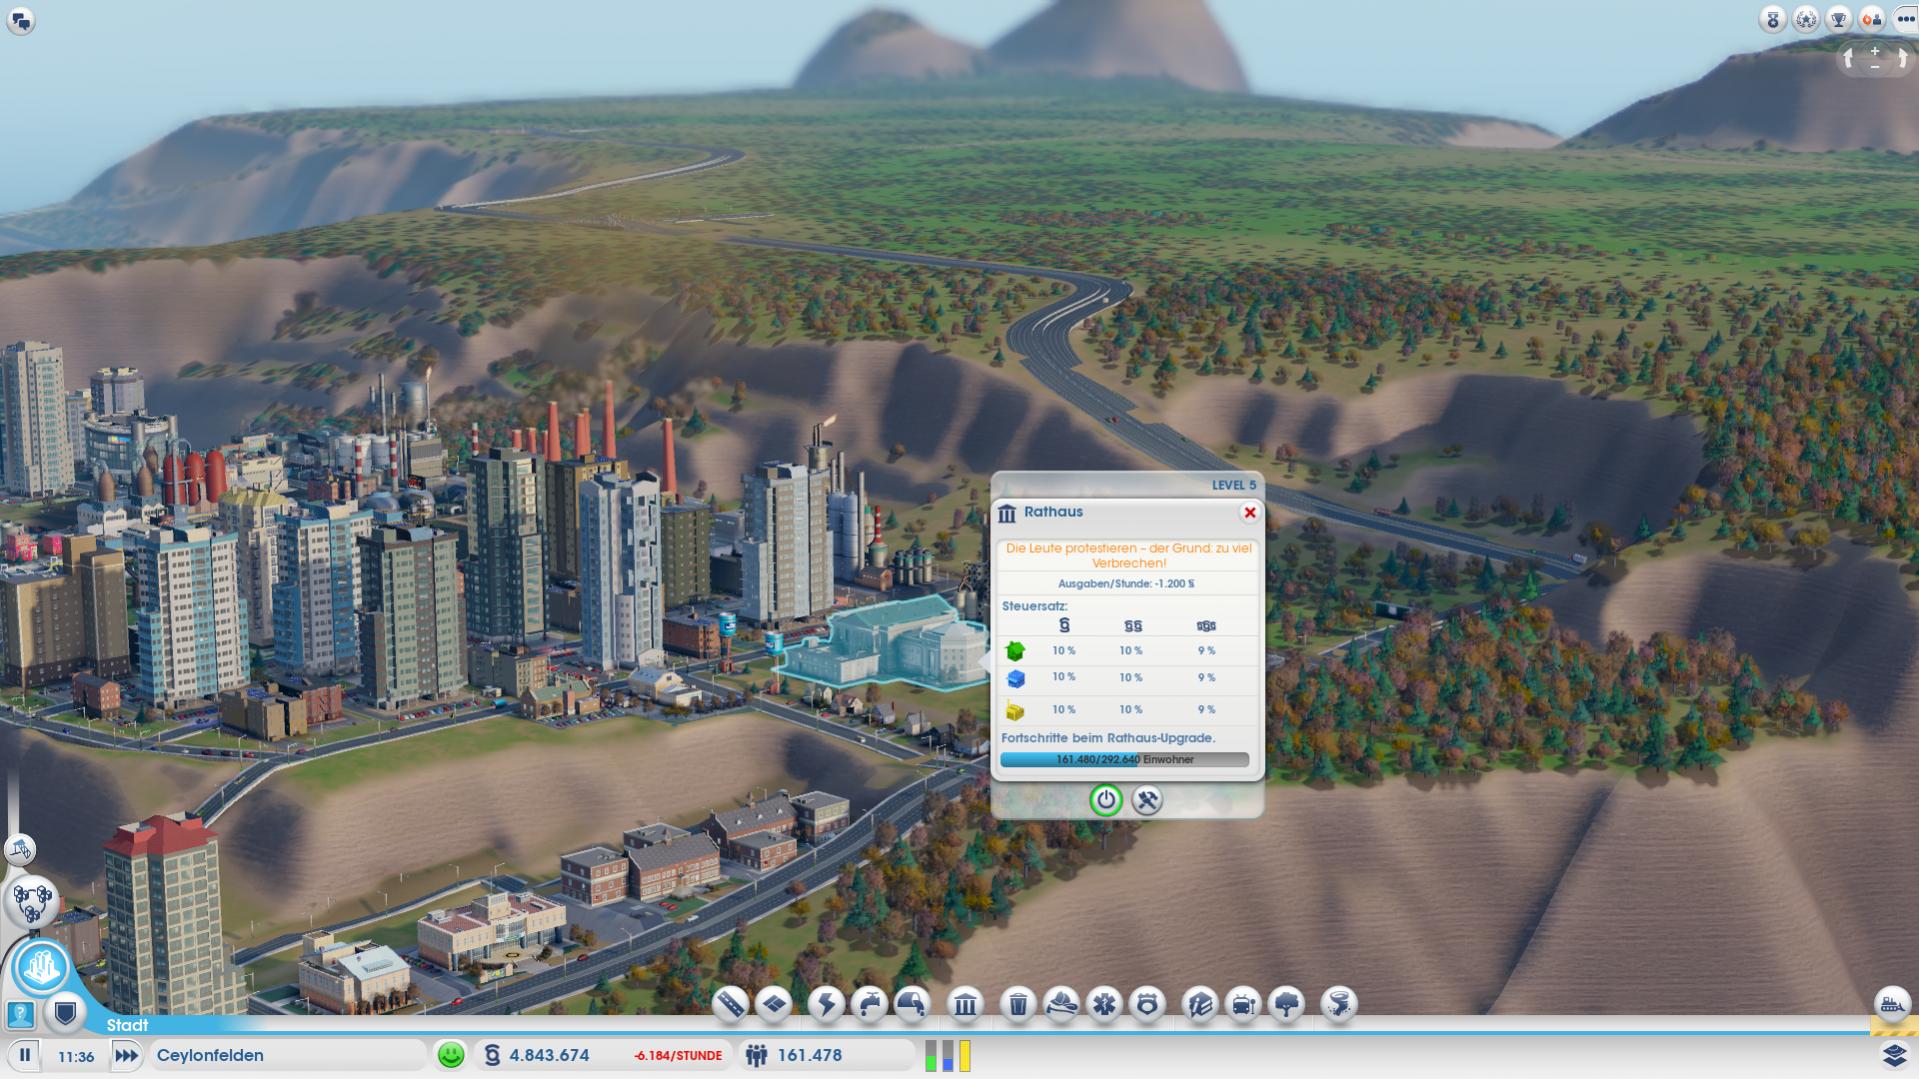
Task: Open the data layers icon
Action: (x=1895, y=1055)
